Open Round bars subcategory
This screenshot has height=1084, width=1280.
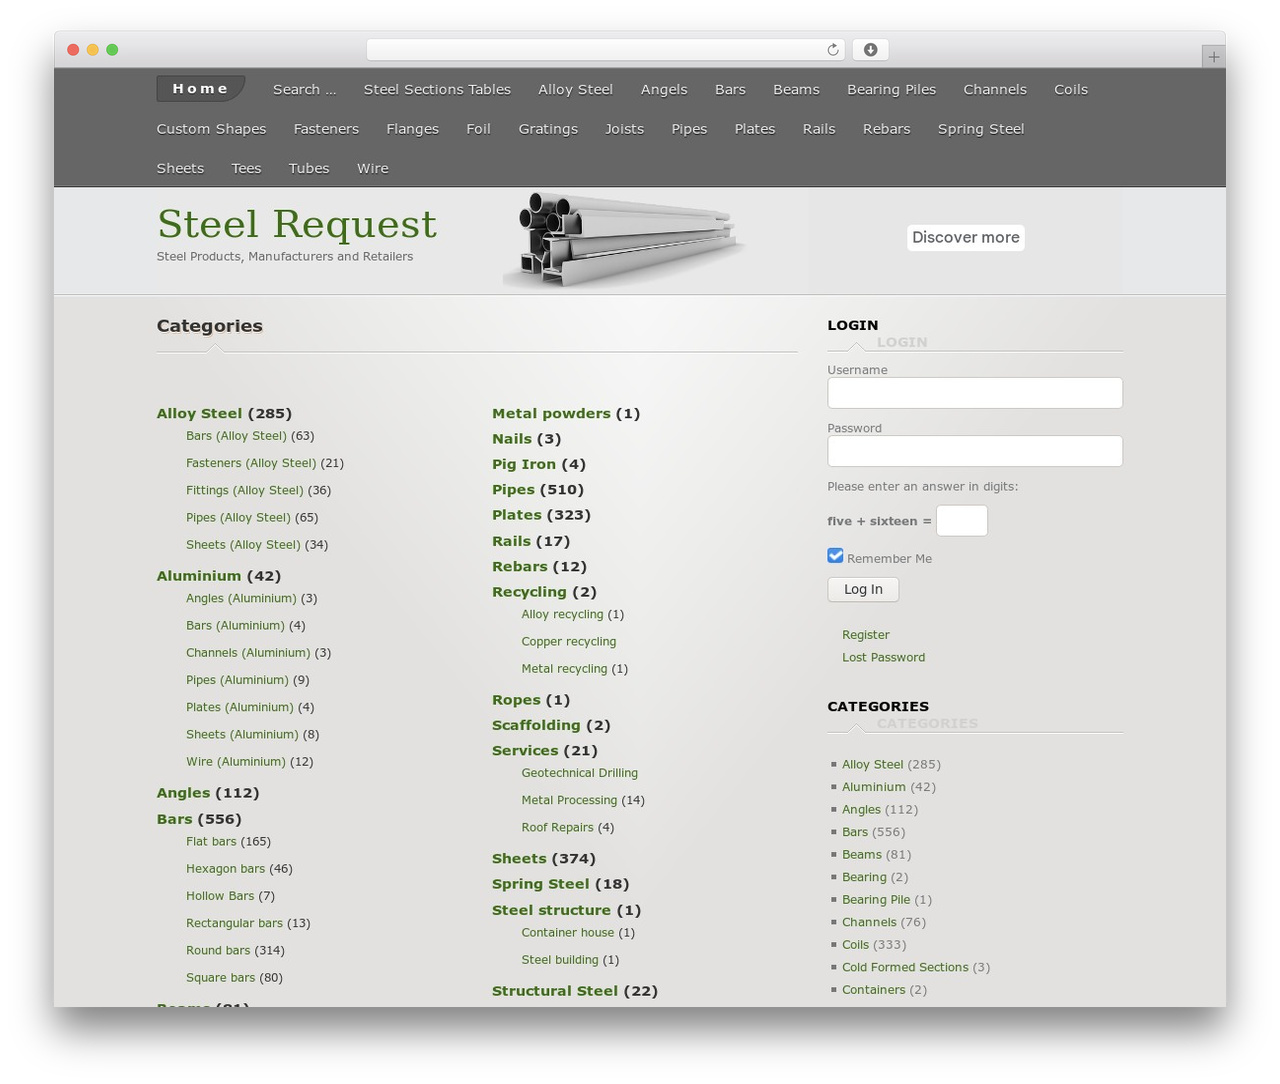pos(218,951)
